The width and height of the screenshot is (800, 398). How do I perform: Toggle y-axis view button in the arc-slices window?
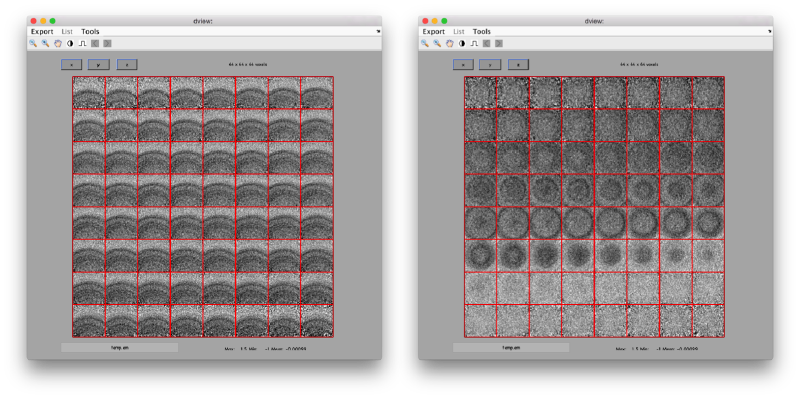point(99,64)
